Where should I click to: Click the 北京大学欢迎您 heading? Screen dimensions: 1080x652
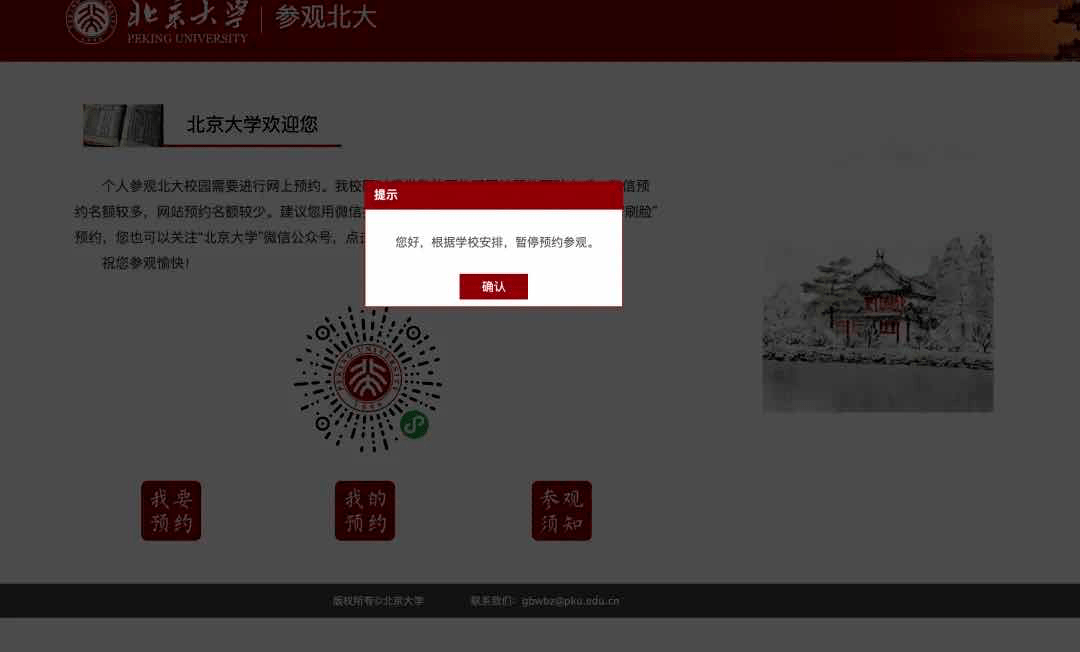[252, 125]
